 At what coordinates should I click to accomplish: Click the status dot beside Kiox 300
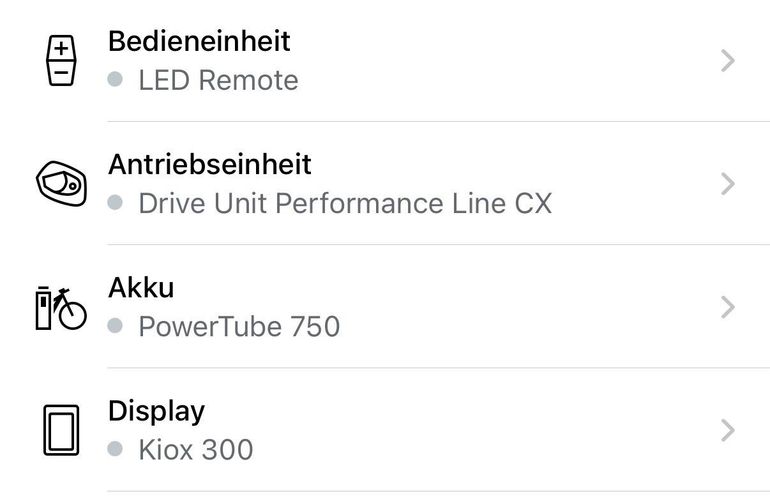[x=115, y=449]
